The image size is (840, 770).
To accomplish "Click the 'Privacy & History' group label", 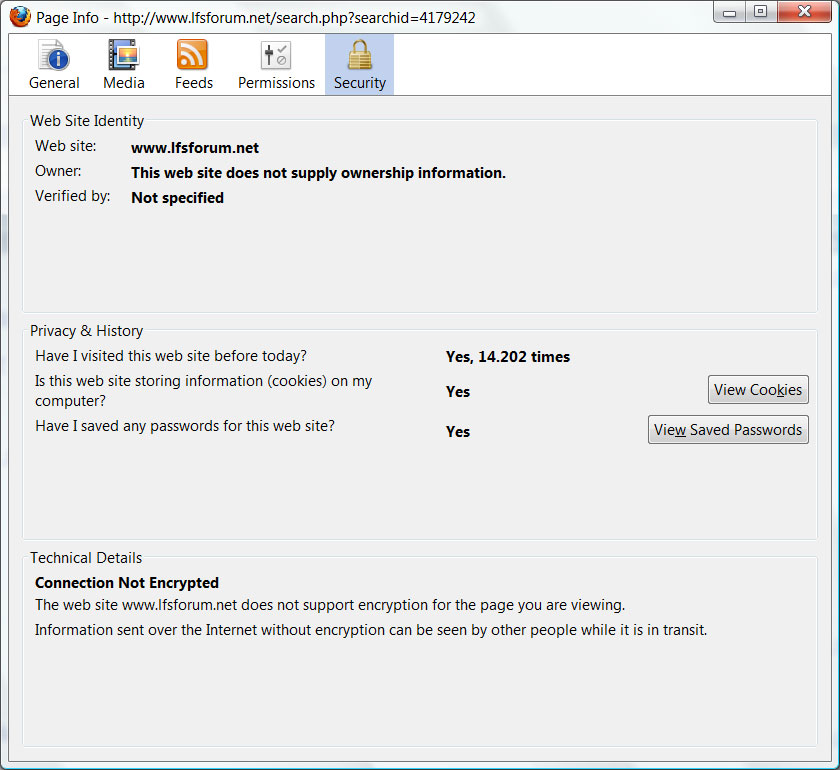I will coord(86,331).
